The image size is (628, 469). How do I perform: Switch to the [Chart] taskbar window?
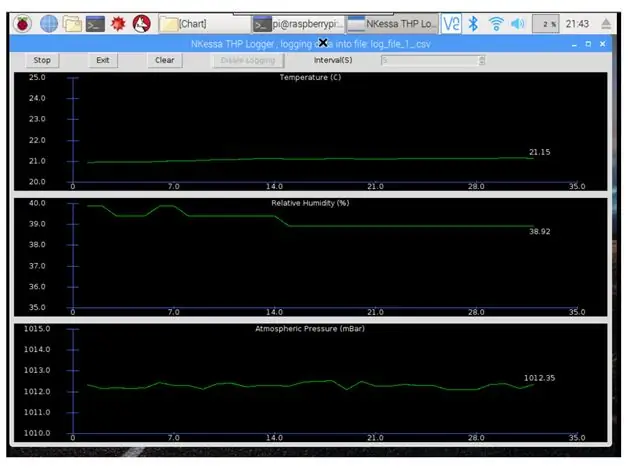coord(204,24)
